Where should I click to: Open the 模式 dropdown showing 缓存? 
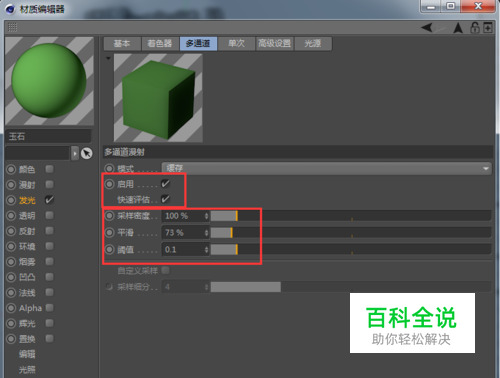pyautogui.click(x=327, y=168)
